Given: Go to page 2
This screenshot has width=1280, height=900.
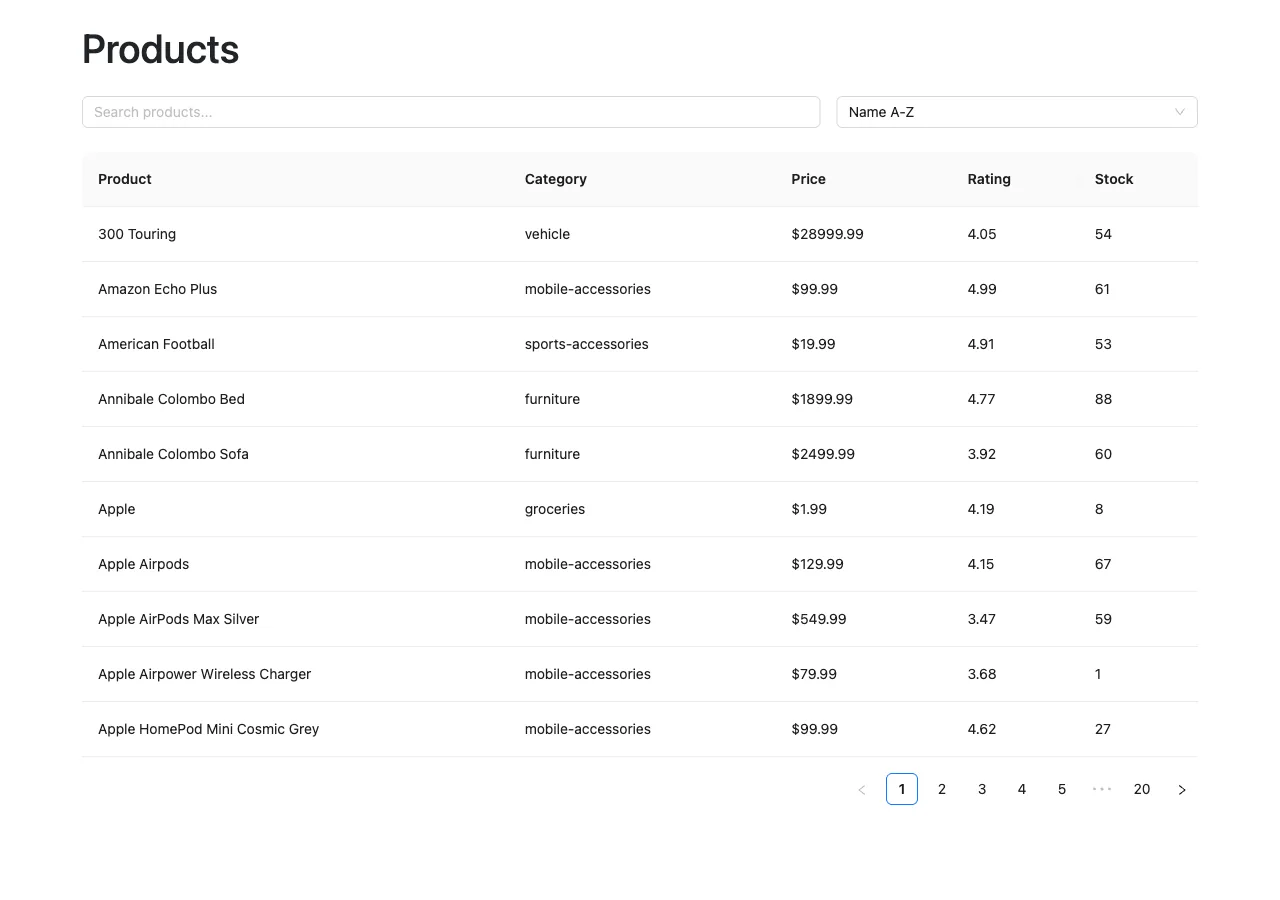Looking at the screenshot, I should [x=942, y=789].
